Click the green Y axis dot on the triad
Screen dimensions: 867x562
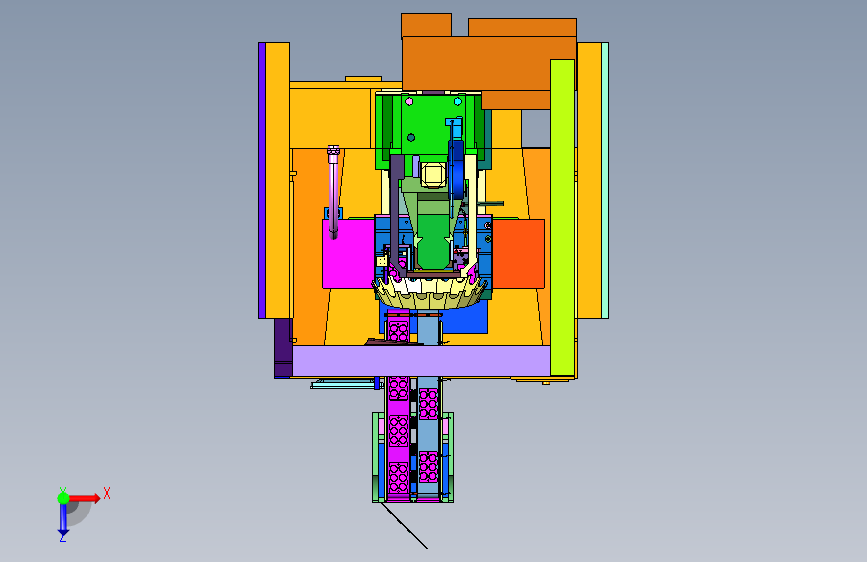click(x=63, y=498)
